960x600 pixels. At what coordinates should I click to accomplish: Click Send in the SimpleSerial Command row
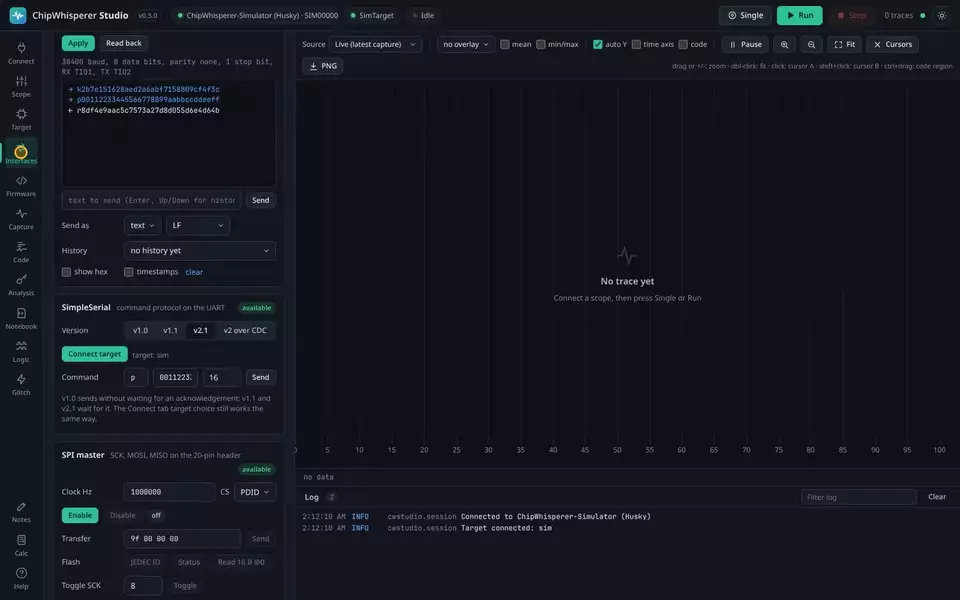coord(260,377)
